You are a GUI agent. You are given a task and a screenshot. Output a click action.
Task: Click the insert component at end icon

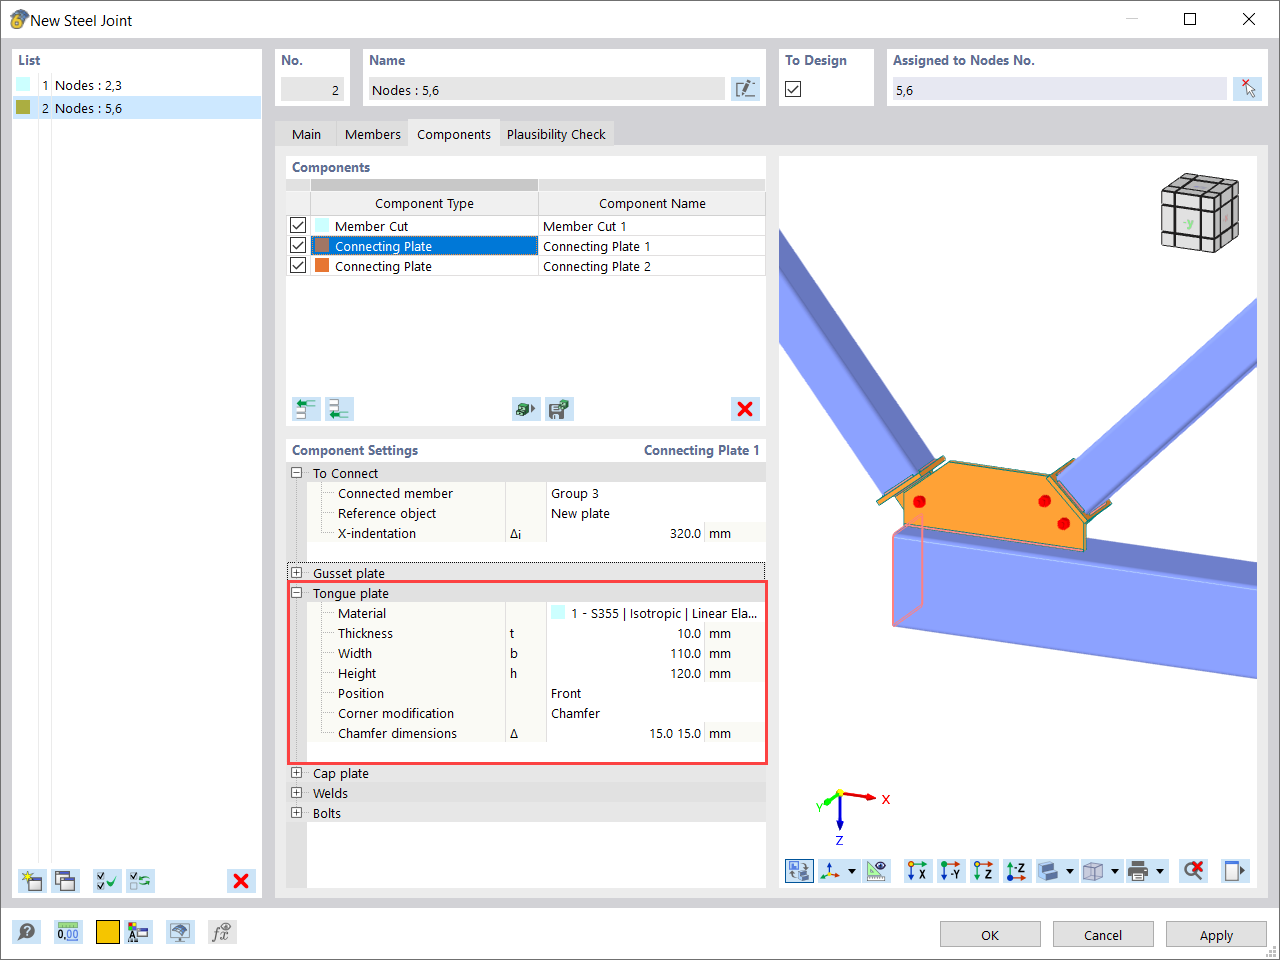(340, 409)
